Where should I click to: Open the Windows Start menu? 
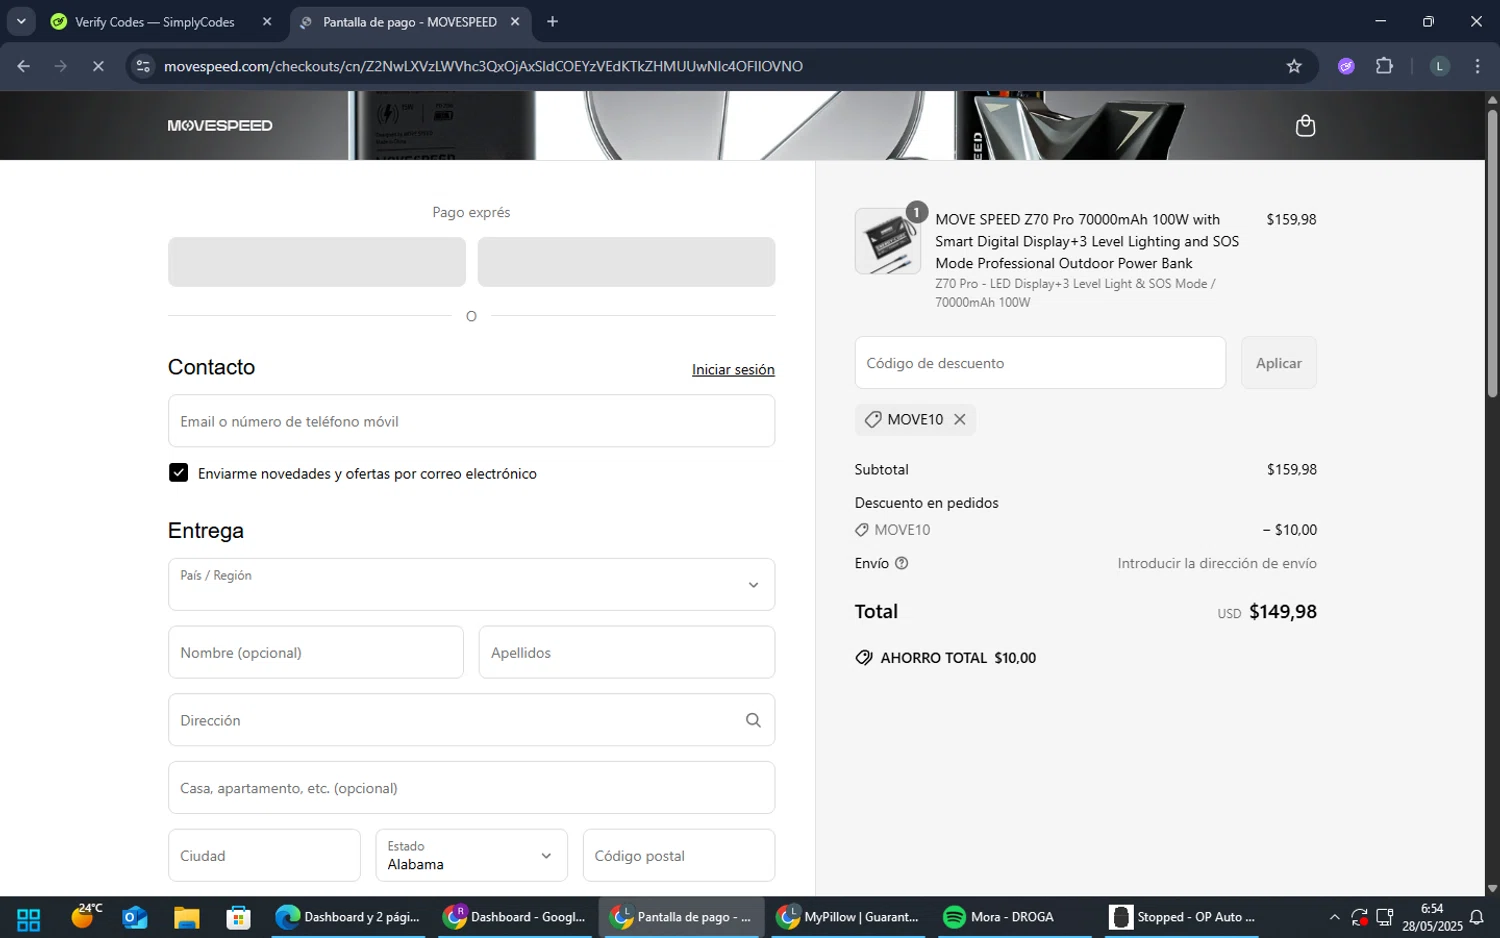point(29,918)
